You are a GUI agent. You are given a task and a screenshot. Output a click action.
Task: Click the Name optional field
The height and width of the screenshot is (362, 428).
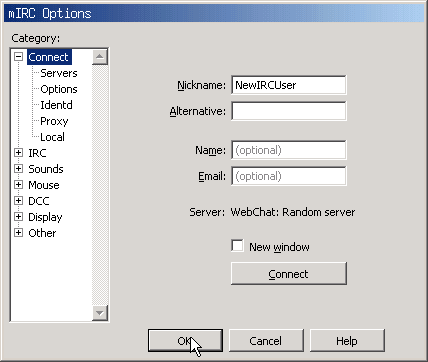point(289,150)
